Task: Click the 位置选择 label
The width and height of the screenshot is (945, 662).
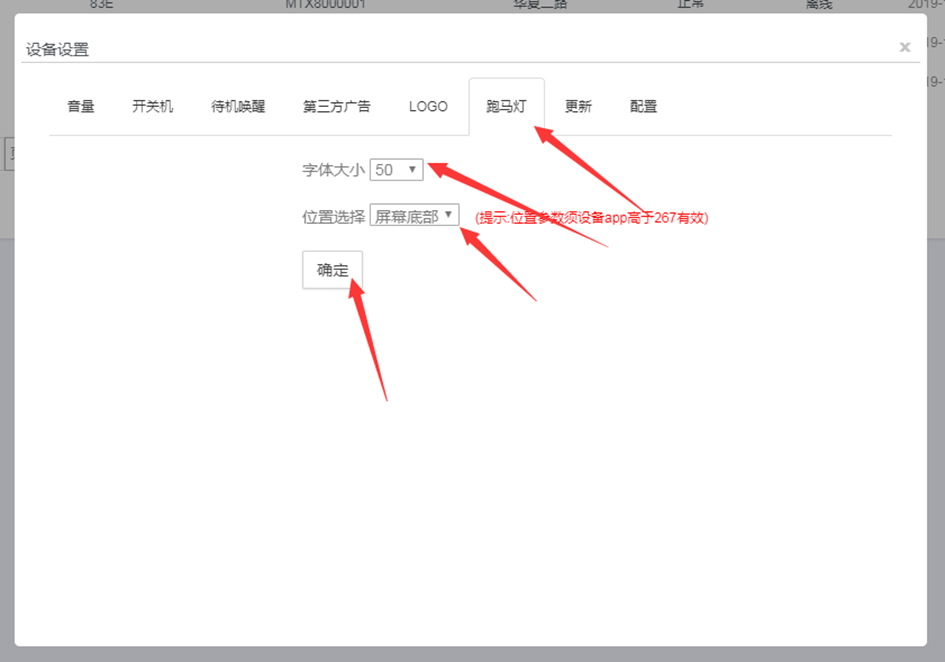Action: (x=333, y=216)
